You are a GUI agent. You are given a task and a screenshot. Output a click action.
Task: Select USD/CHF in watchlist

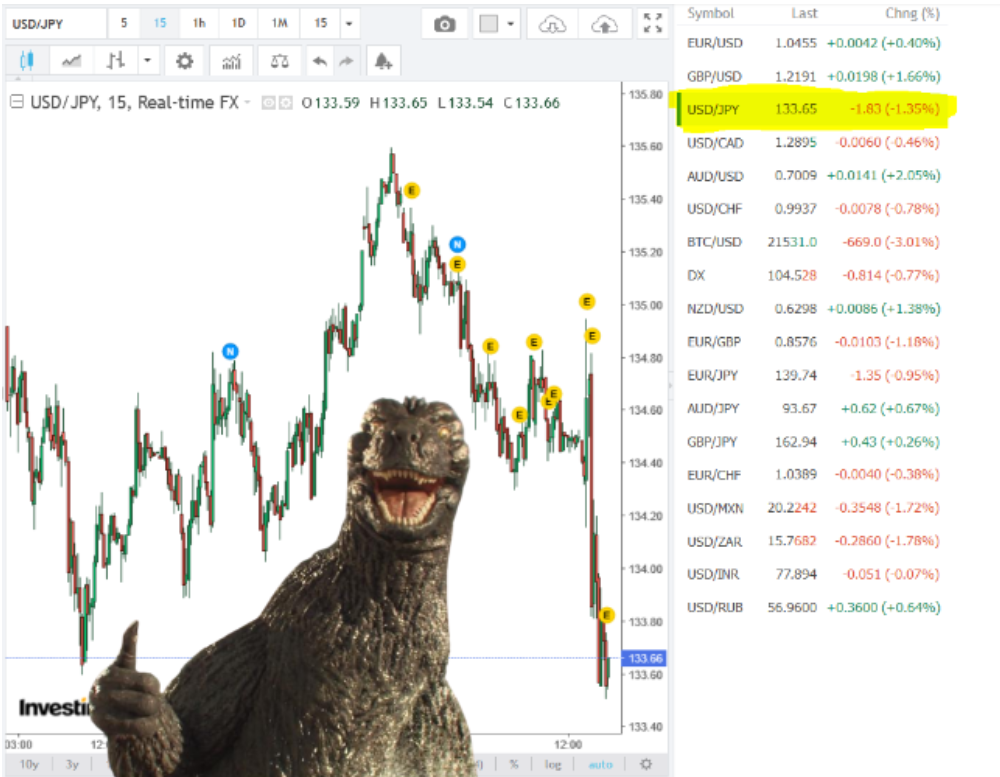pyautogui.click(x=813, y=209)
